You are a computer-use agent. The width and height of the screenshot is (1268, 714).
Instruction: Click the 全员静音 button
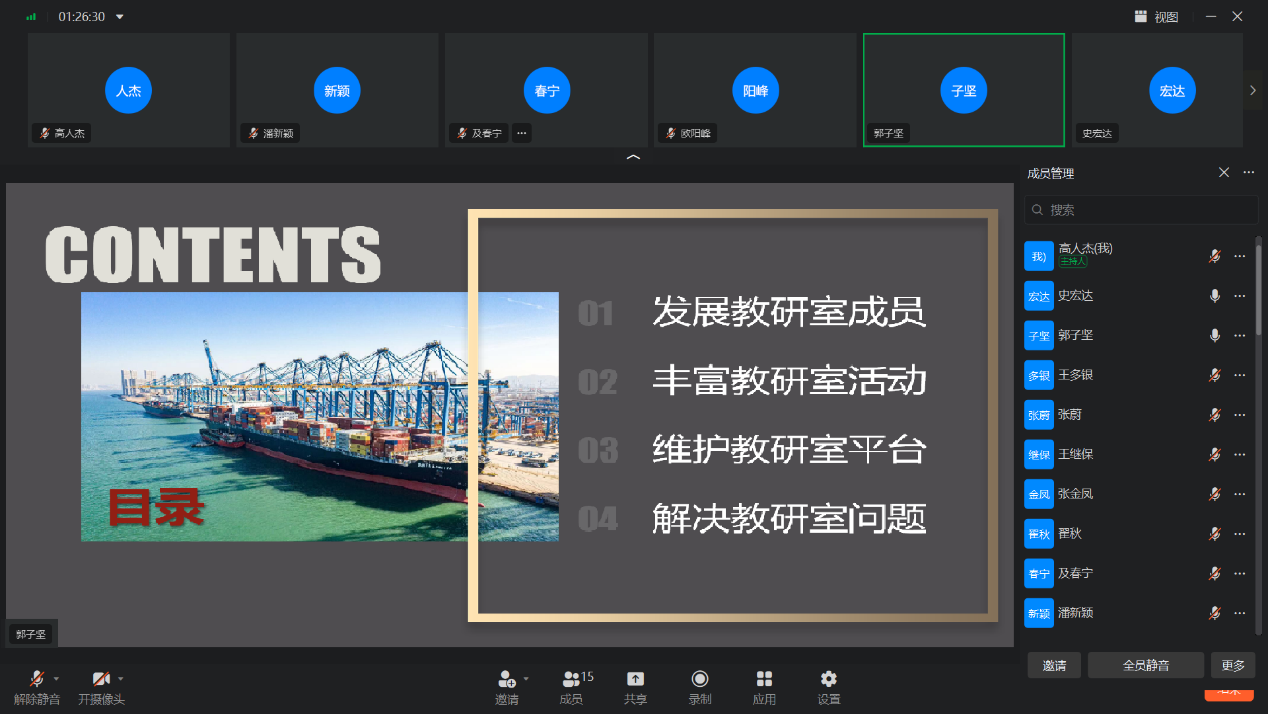pyautogui.click(x=1146, y=665)
